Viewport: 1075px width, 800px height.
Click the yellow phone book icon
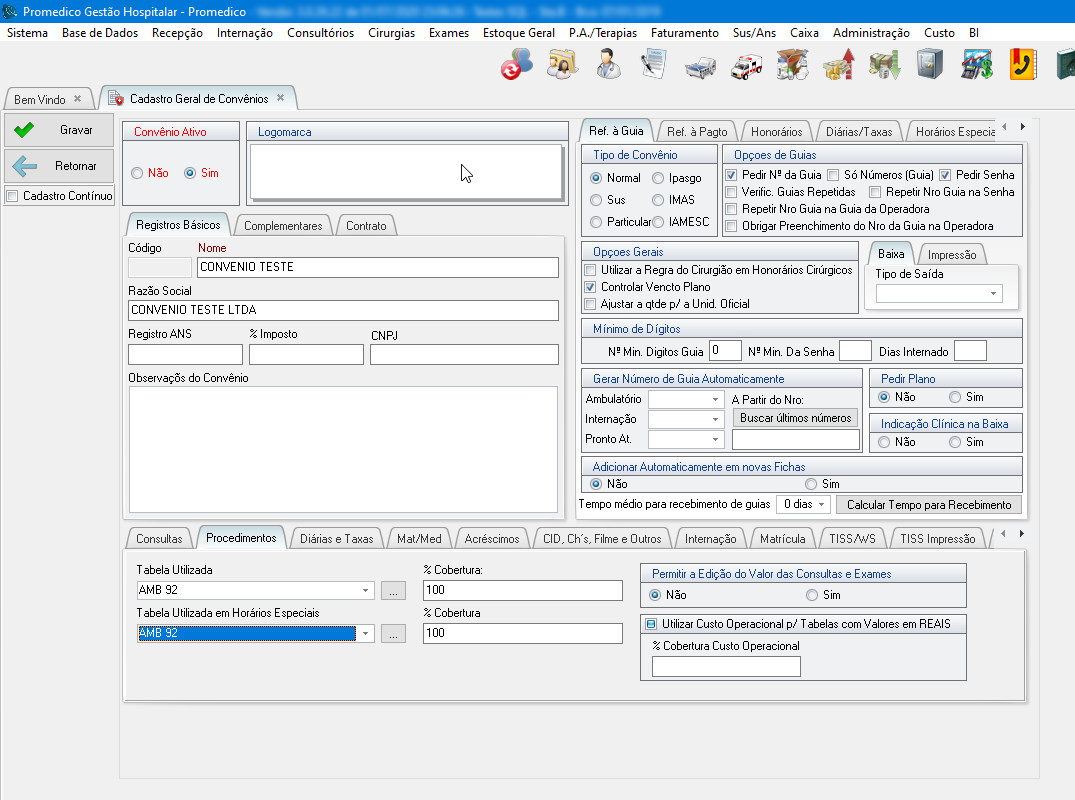(x=1022, y=65)
